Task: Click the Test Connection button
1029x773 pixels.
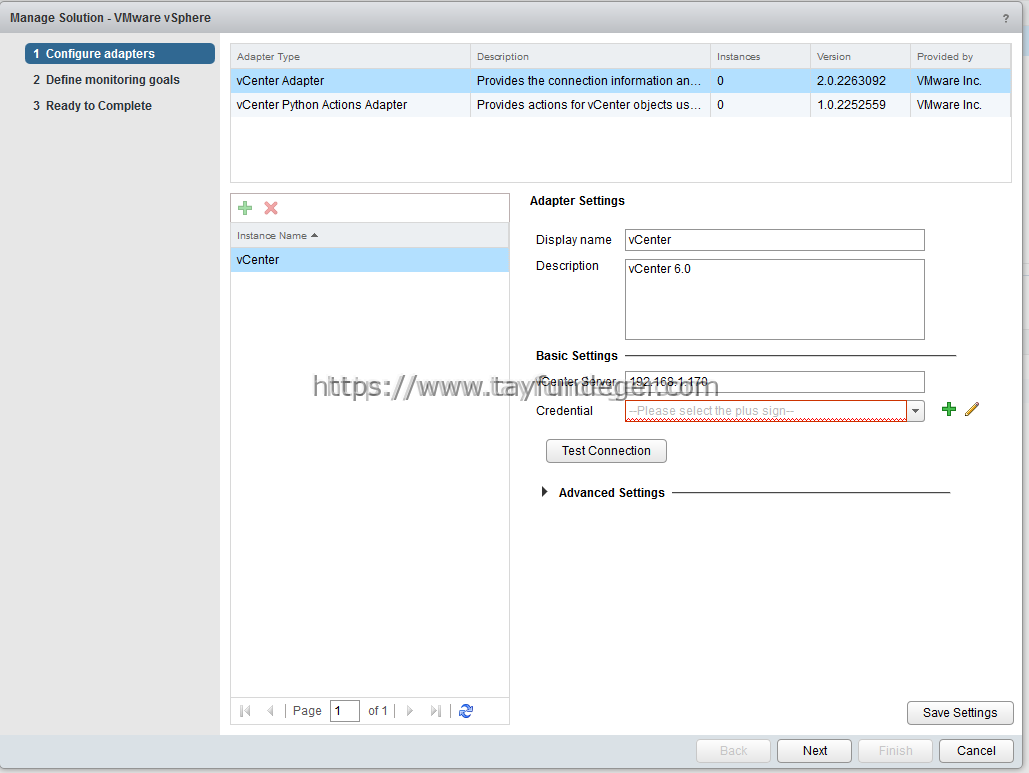Action: click(606, 451)
